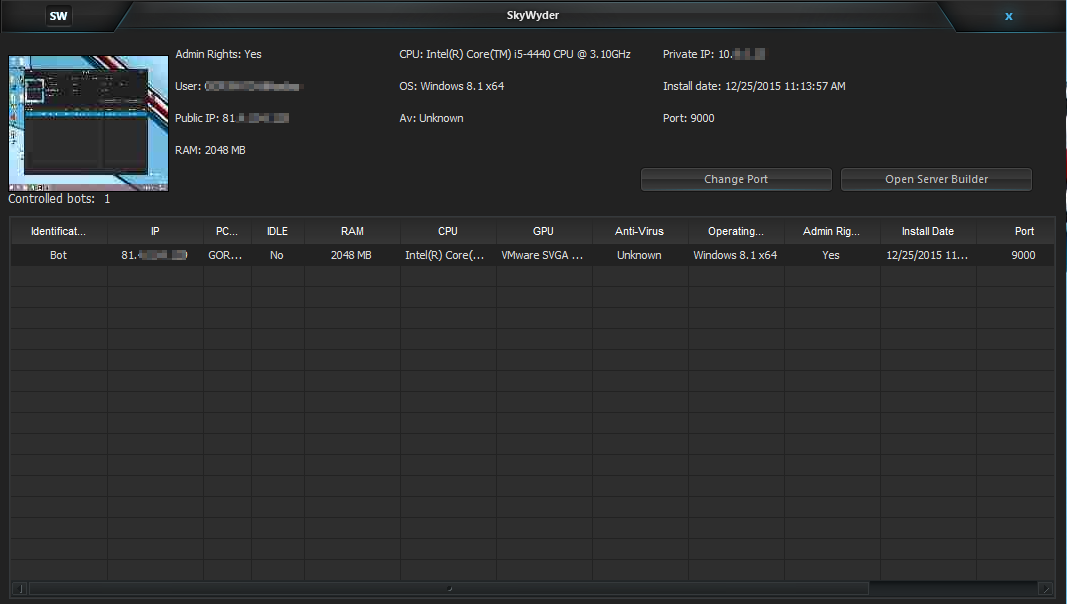Click the CPU: Intel(R) Core i5-4440 text

[x=514, y=54]
